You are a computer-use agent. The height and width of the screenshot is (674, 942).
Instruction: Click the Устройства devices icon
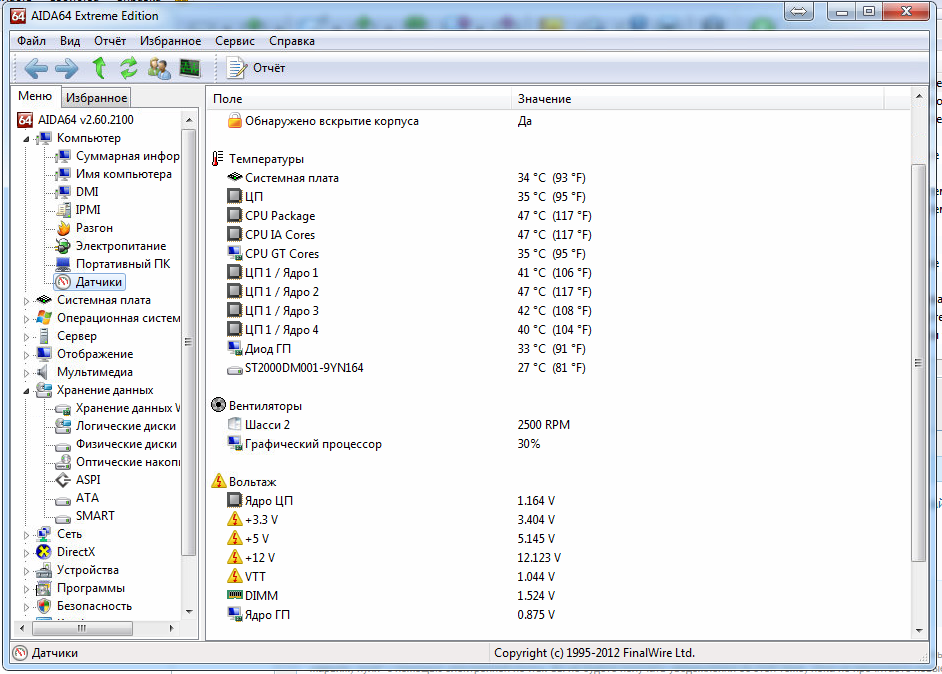tap(44, 570)
